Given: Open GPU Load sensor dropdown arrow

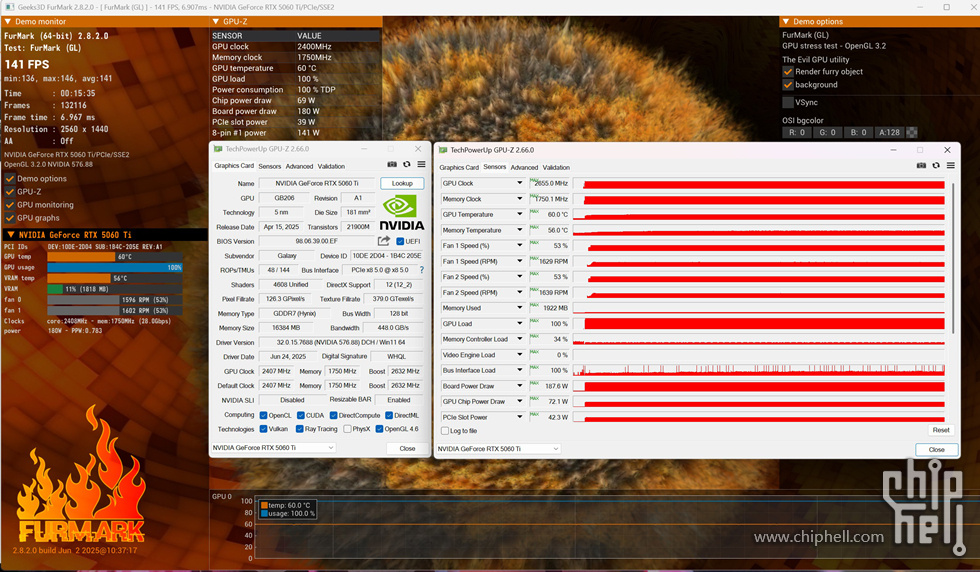Looking at the screenshot, I should point(519,323).
